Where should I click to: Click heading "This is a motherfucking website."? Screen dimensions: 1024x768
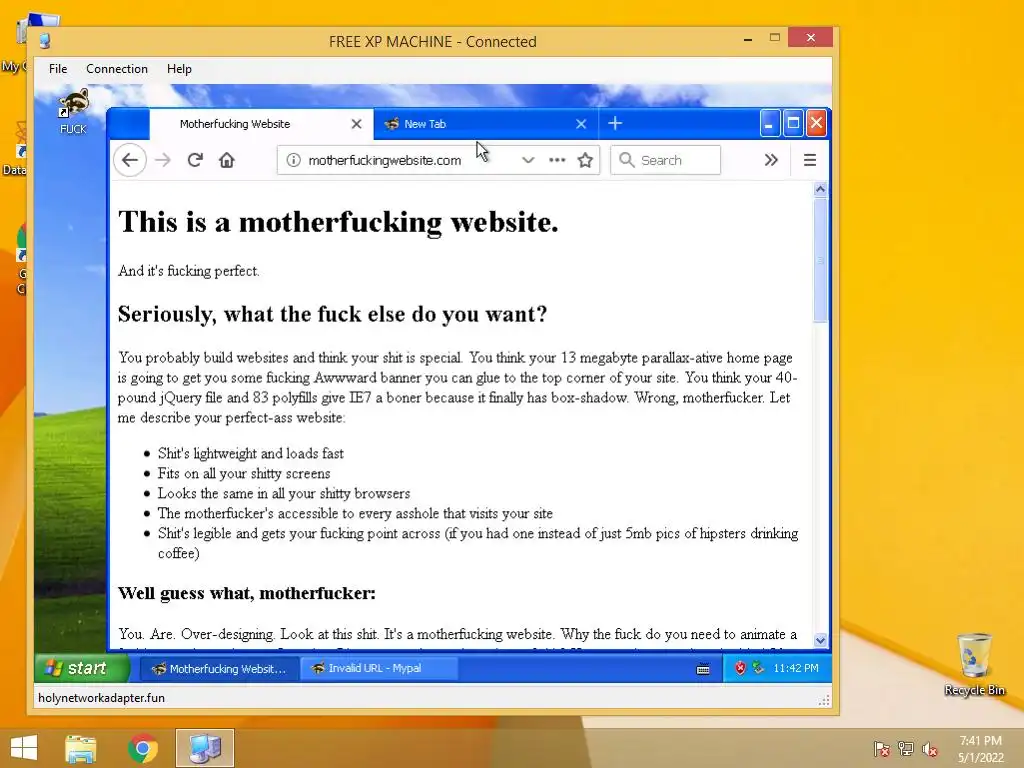tap(338, 222)
